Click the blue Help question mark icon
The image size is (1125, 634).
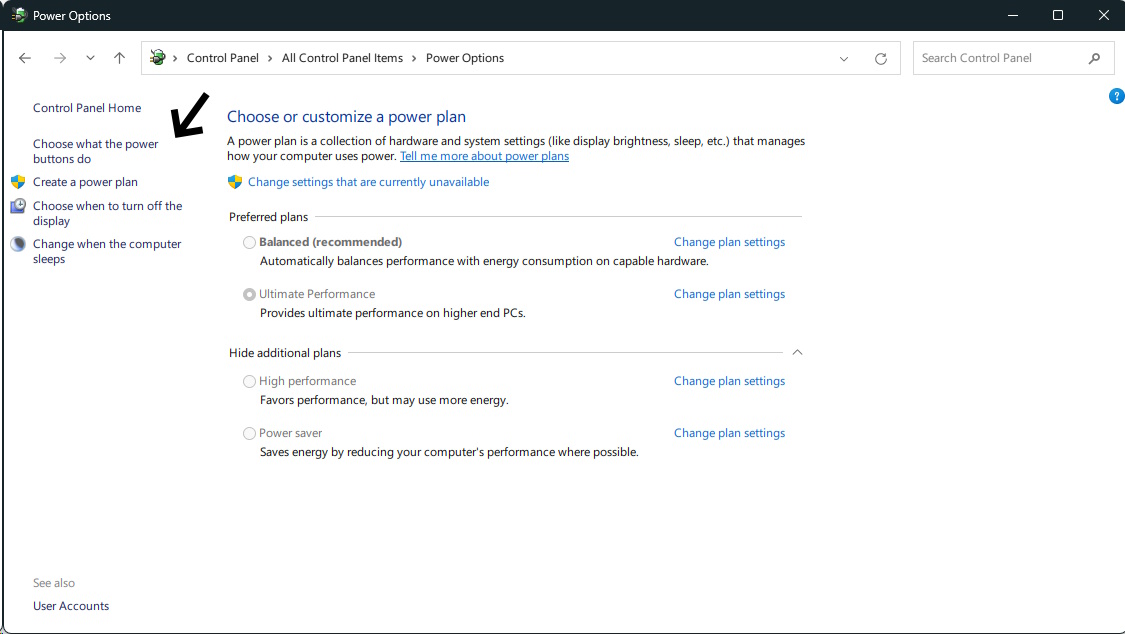1117,96
